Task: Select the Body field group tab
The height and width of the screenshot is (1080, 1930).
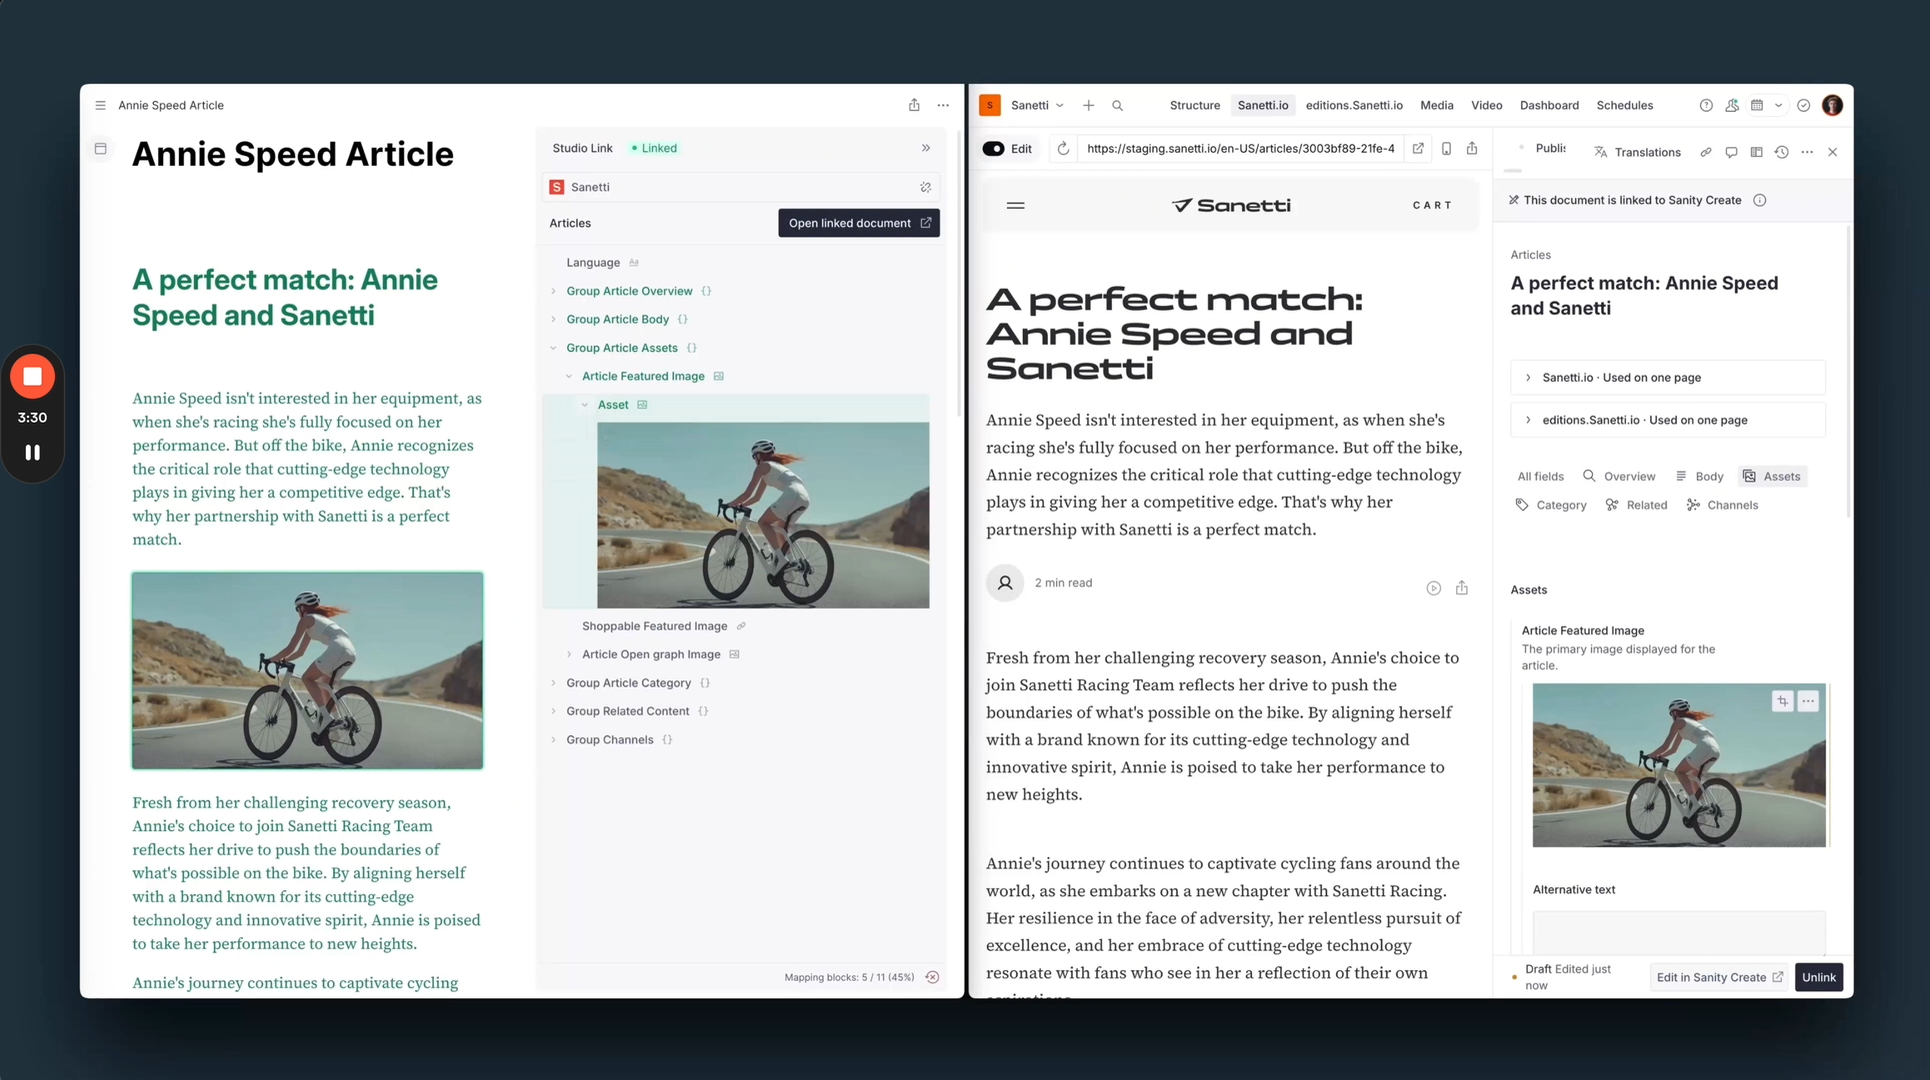Action: 1699,477
